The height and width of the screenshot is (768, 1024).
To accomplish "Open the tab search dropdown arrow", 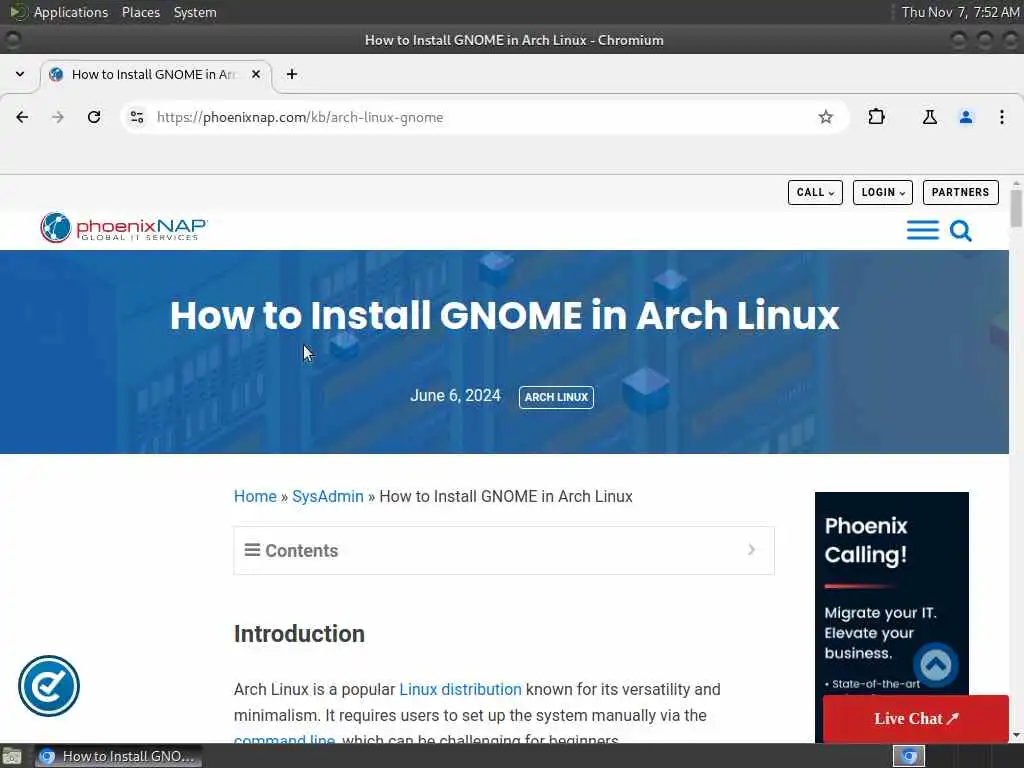I will [x=20, y=74].
